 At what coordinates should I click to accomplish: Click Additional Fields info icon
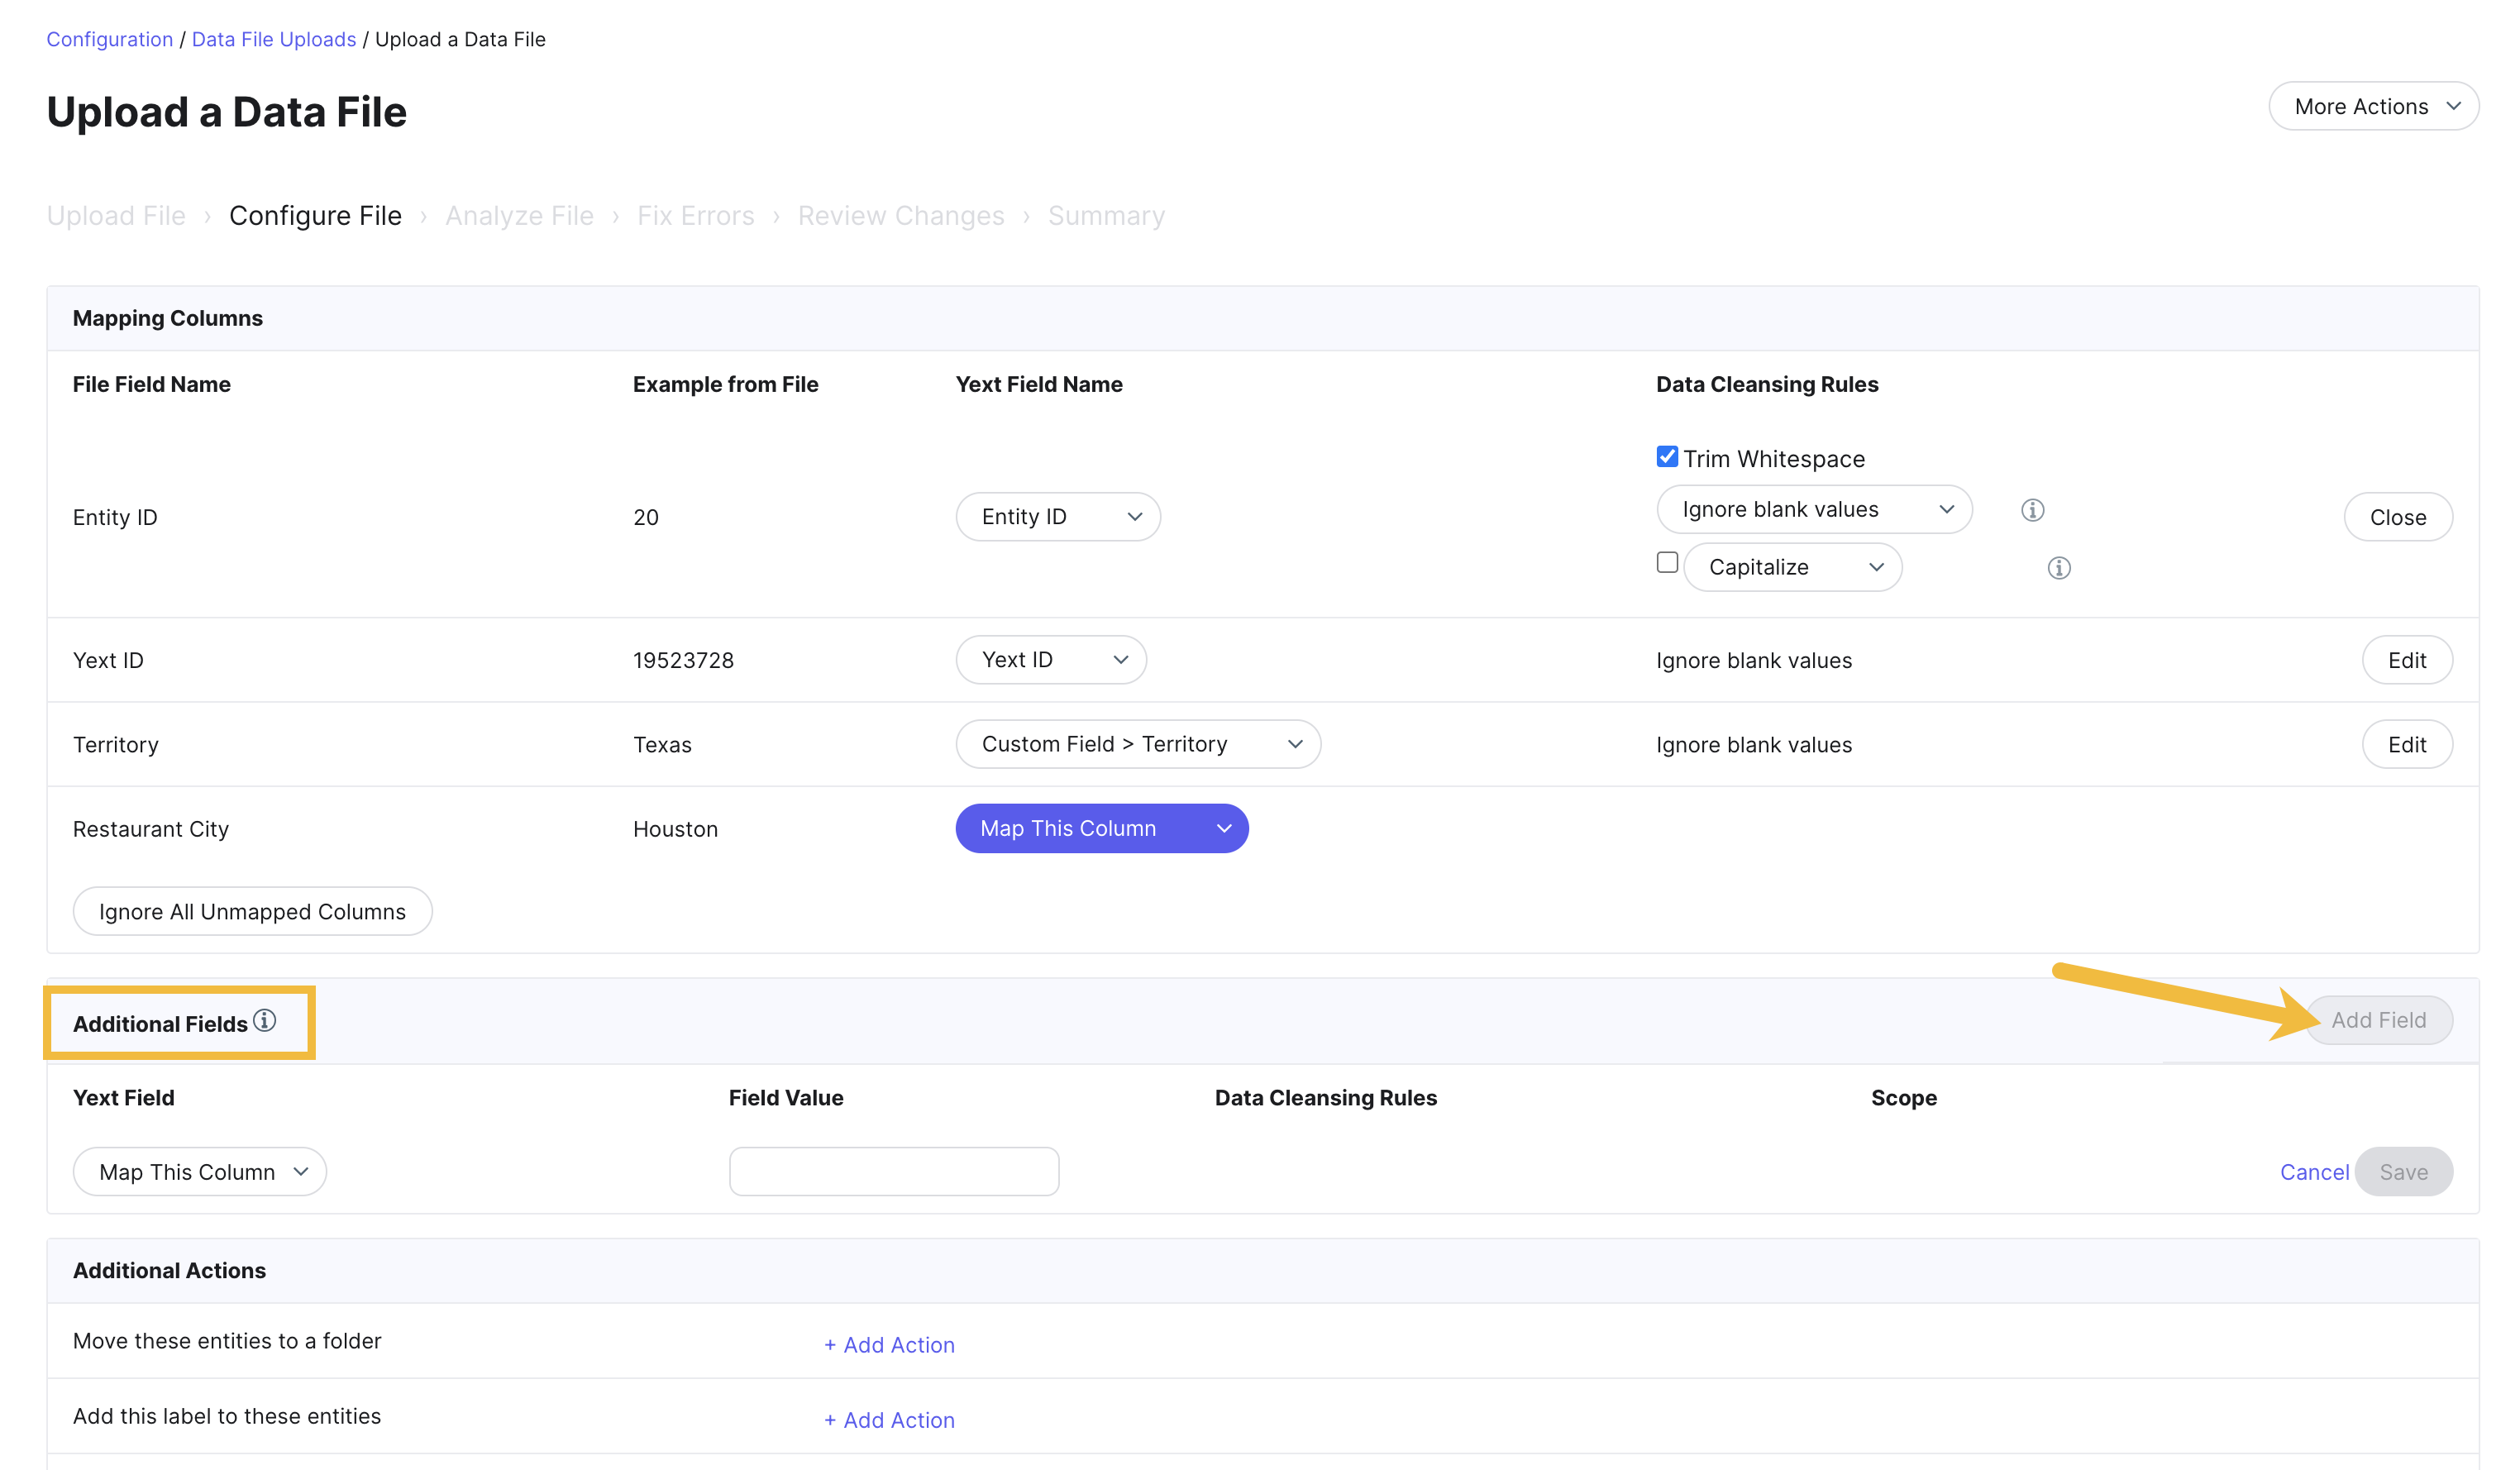click(264, 1020)
